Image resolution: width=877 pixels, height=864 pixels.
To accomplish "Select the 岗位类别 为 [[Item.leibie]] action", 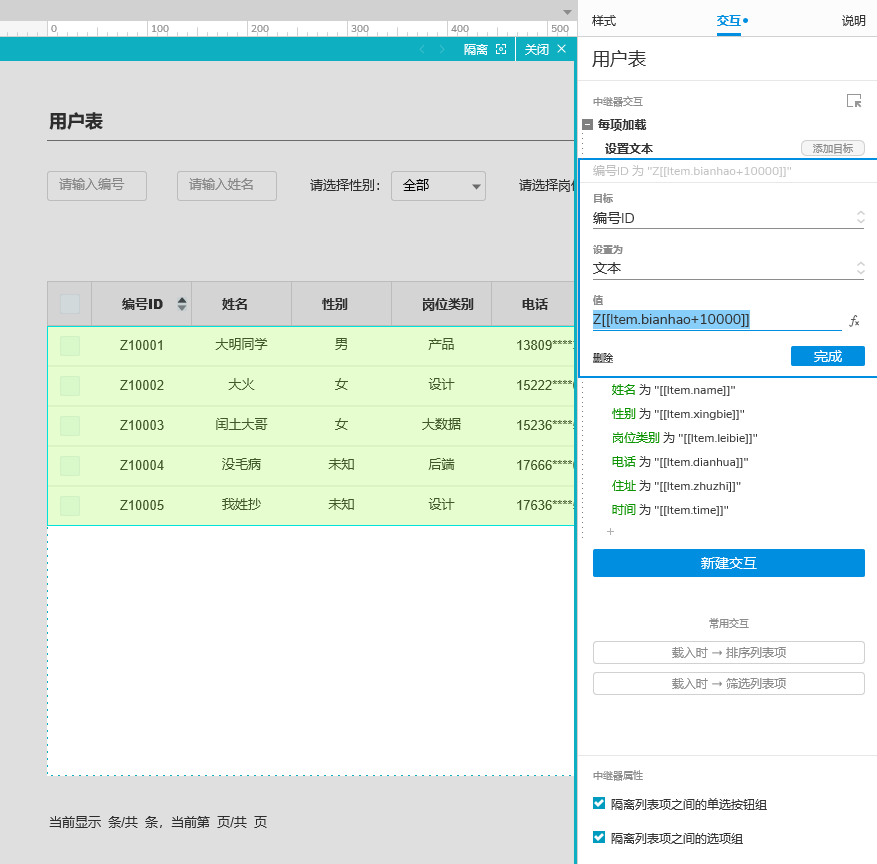I will (684, 438).
